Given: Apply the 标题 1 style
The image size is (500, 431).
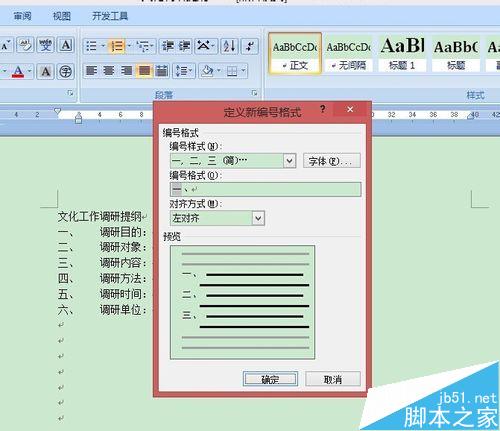Looking at the screenshot, I should pos(402,53).
